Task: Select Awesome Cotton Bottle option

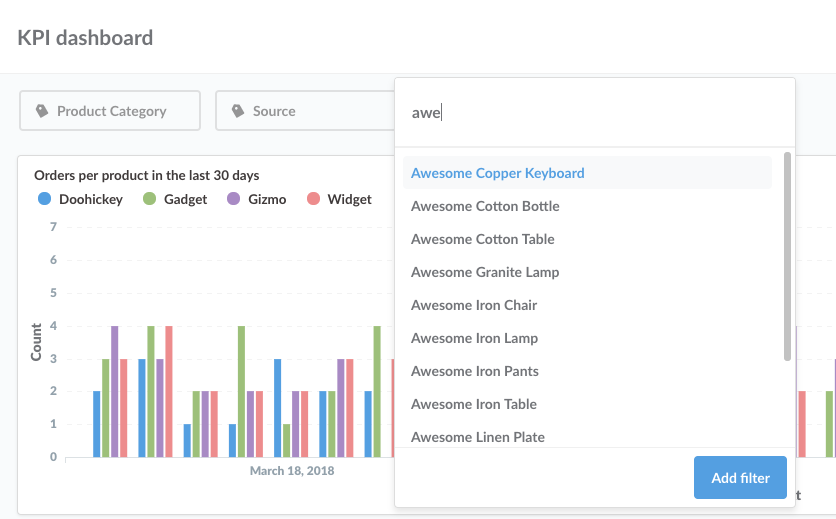Action: click(x=485, y=206)
